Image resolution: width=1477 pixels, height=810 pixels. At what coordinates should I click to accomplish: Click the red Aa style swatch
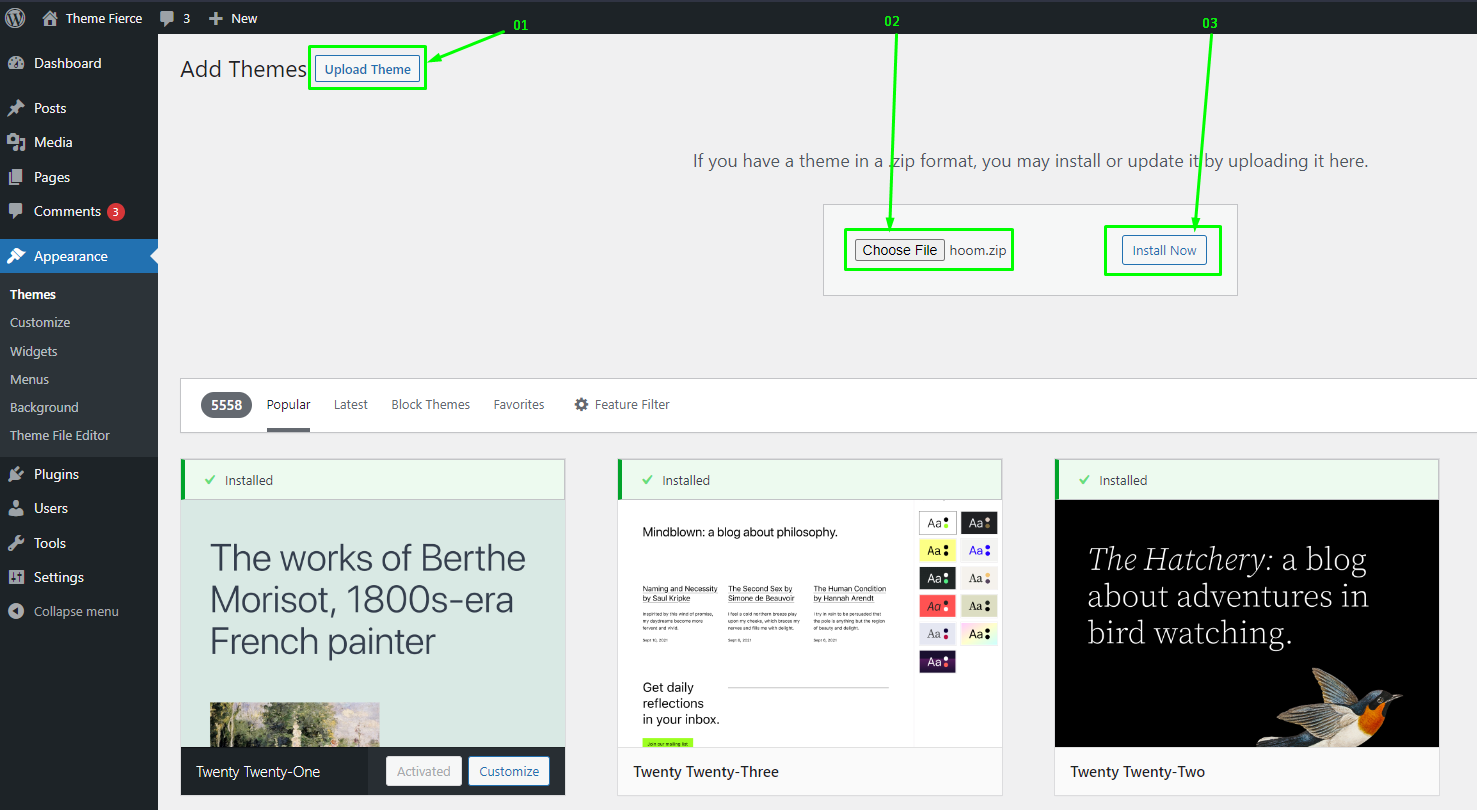tap(938, 606)
